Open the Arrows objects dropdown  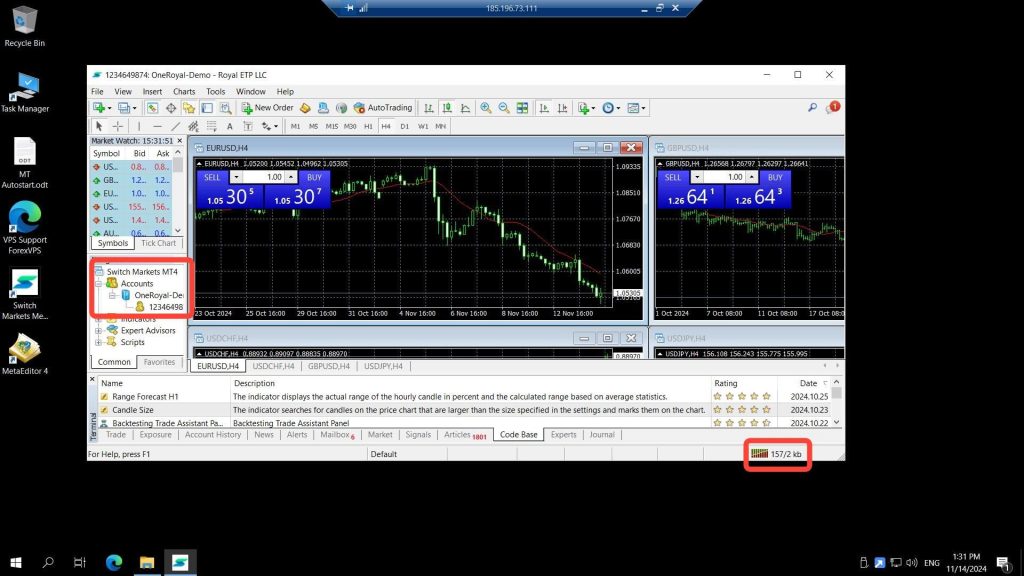point(269,126)
